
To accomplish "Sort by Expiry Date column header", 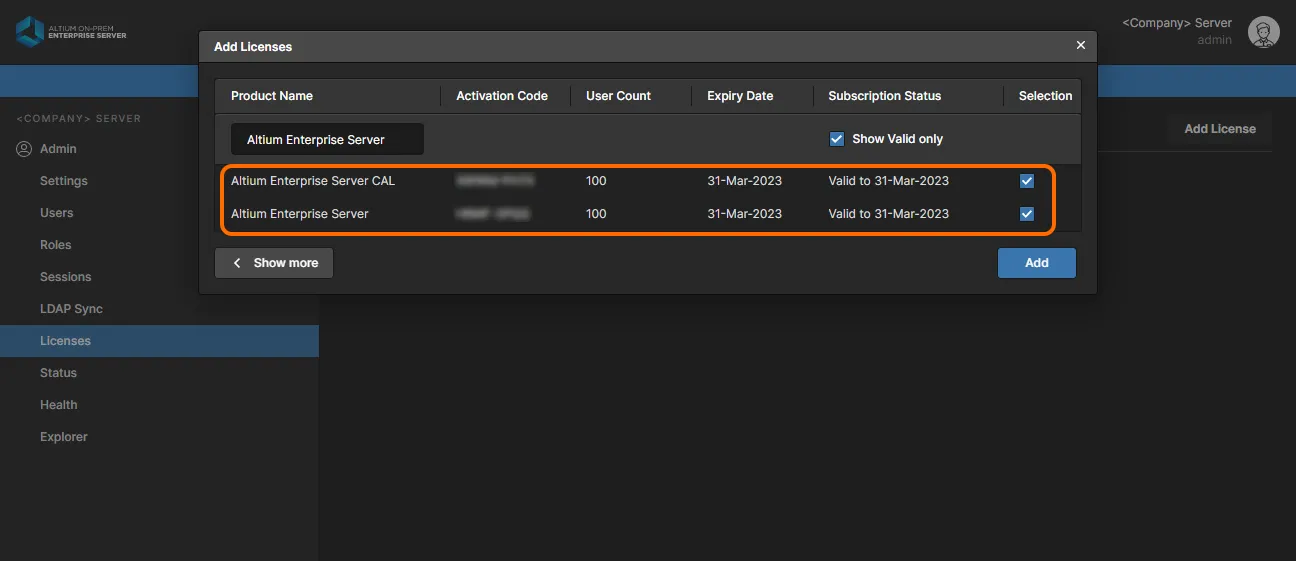I will (x=740, y=96).
